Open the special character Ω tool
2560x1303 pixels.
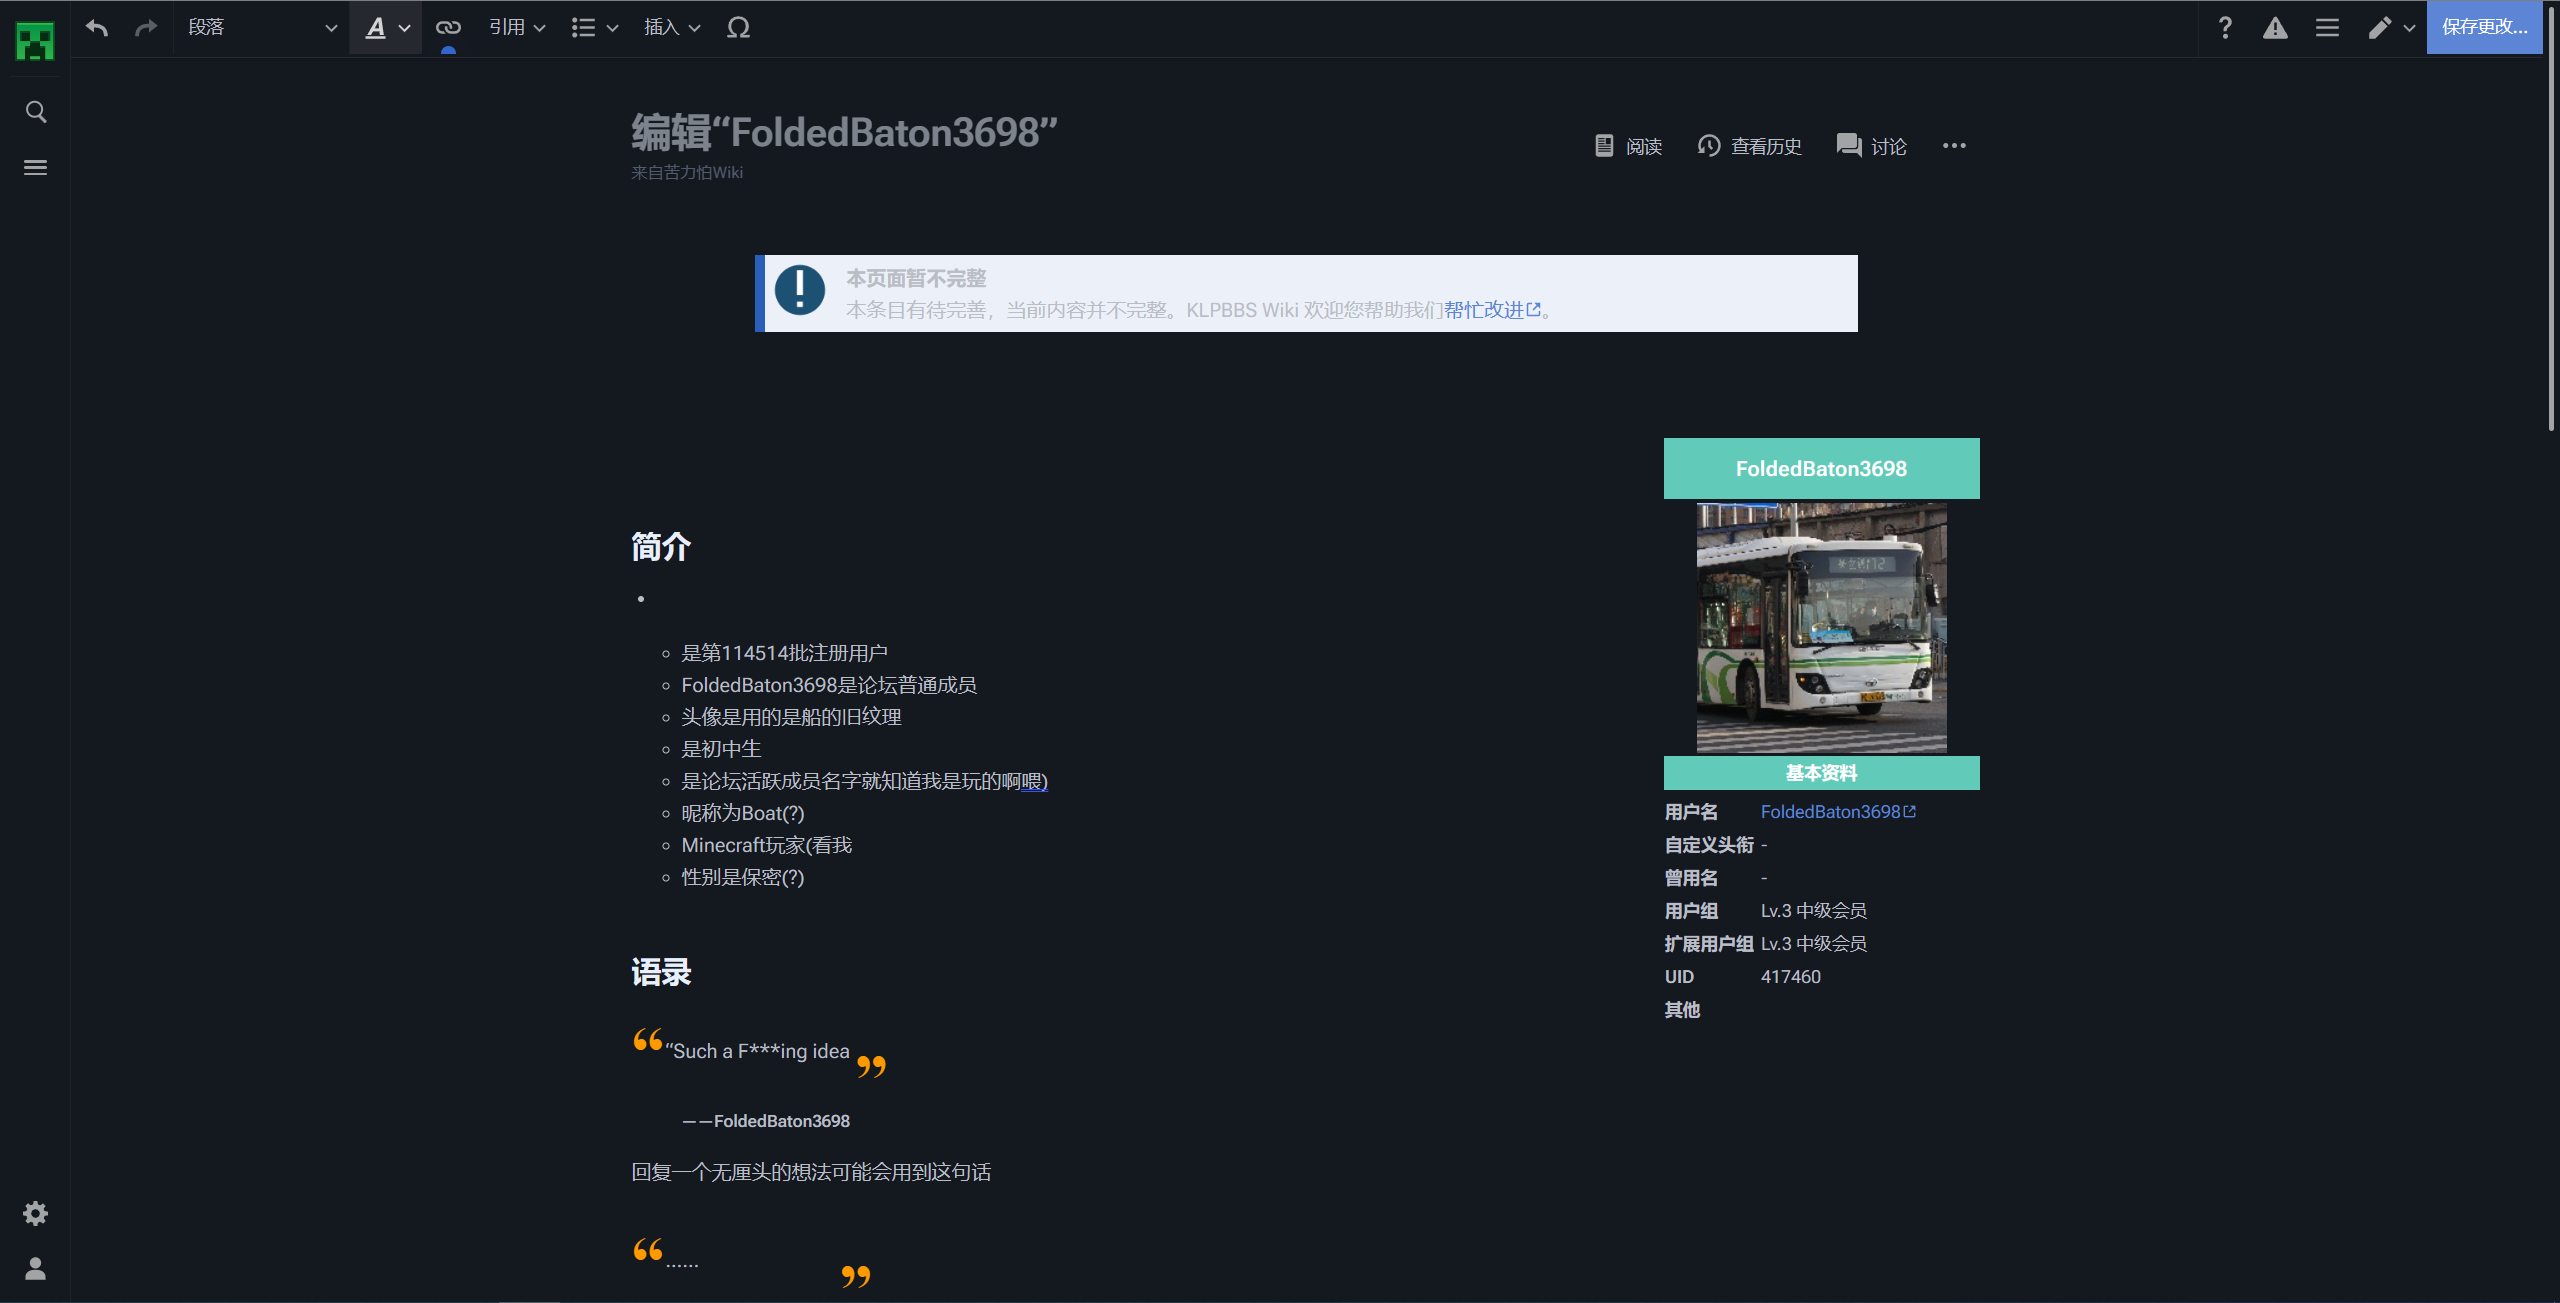click(x=738, y=28)
